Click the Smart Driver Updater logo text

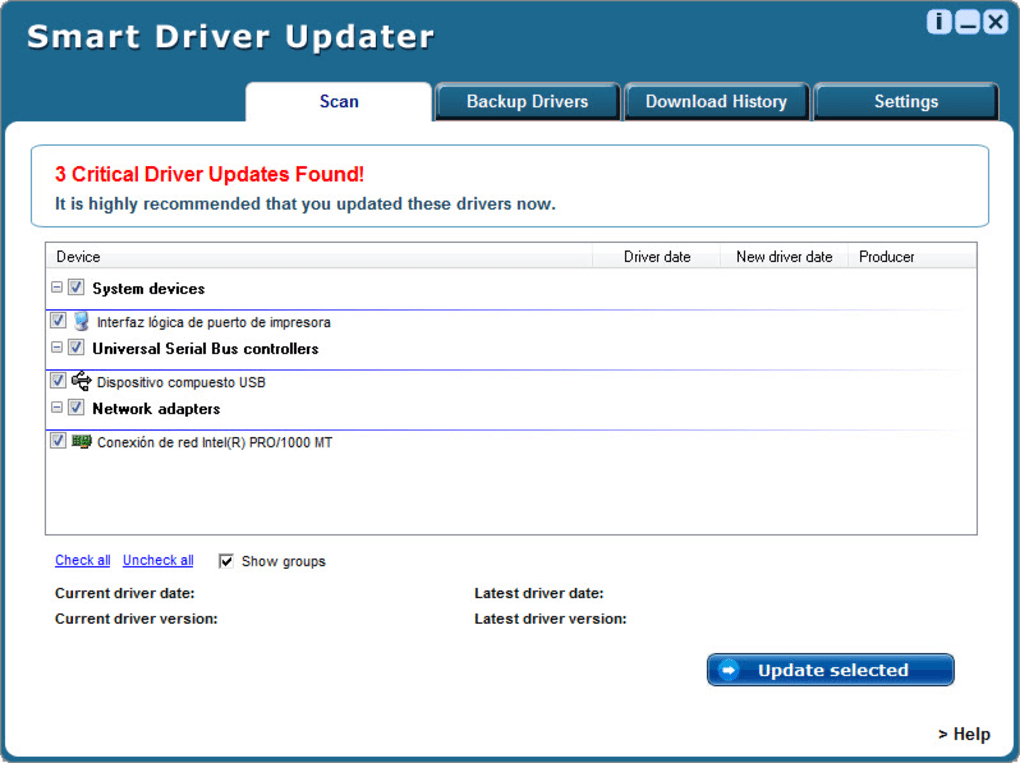tap(230, 36)
